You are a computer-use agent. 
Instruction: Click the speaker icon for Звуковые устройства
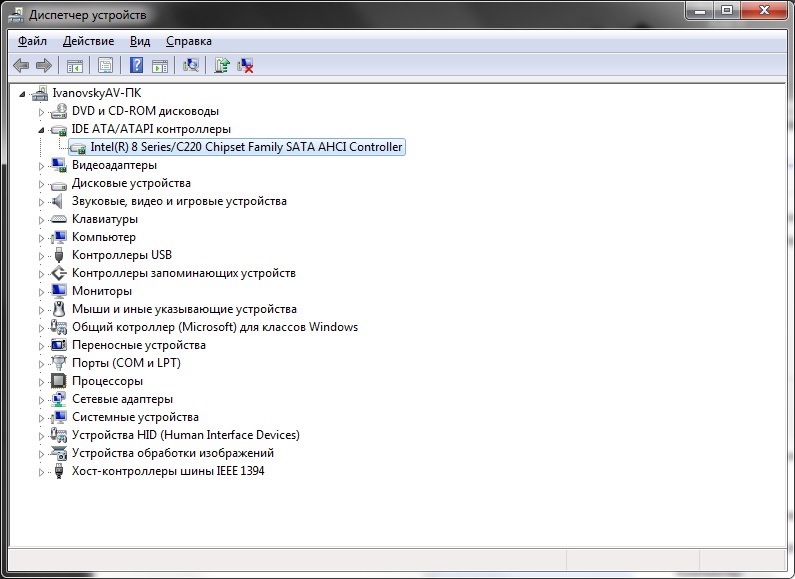[x=58, y=201]
